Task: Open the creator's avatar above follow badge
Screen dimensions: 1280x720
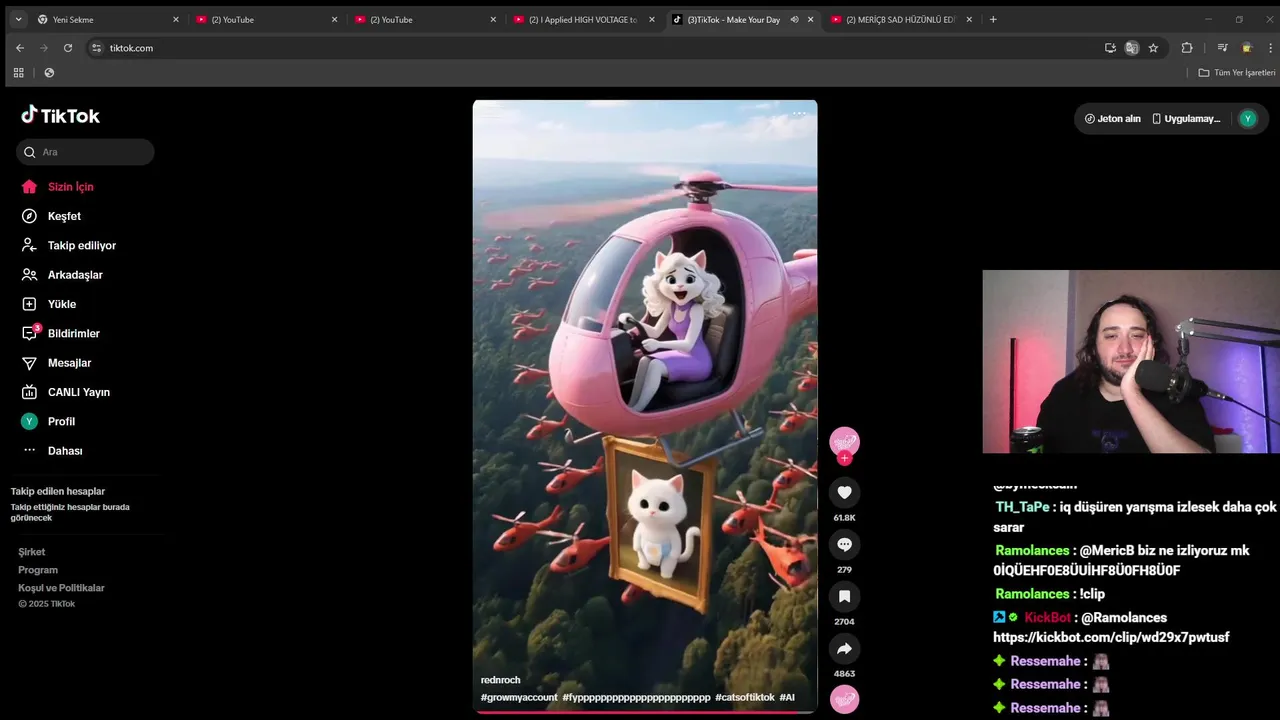Action: tap(844, 441)
